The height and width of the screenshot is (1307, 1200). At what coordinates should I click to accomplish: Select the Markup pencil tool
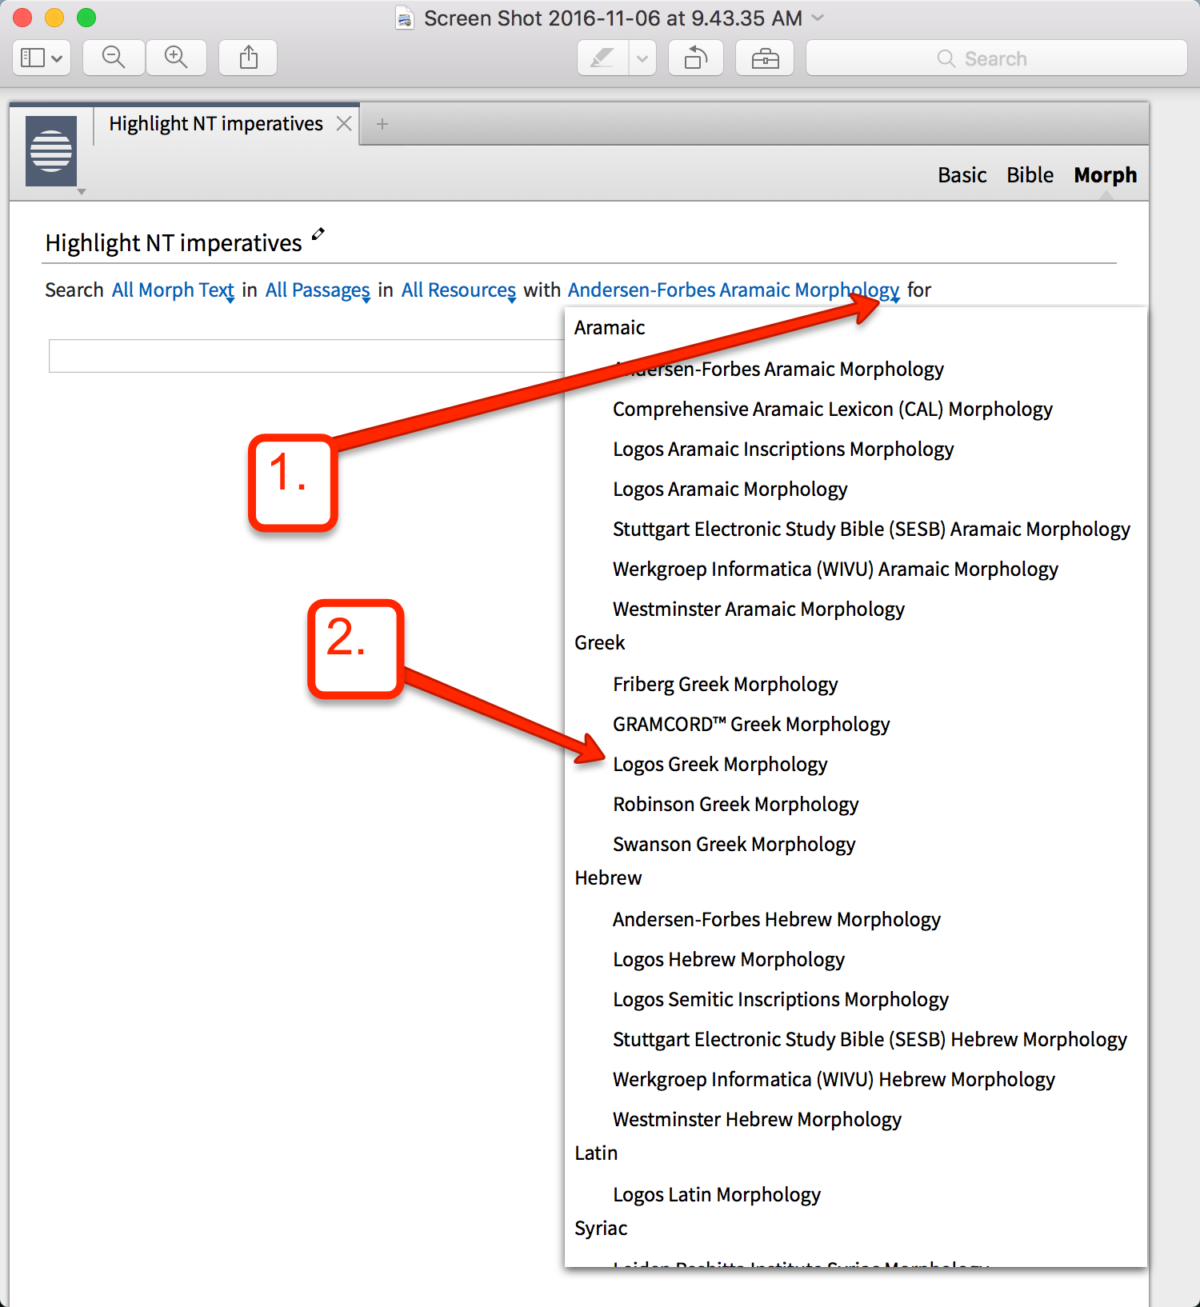coord(601,57)
